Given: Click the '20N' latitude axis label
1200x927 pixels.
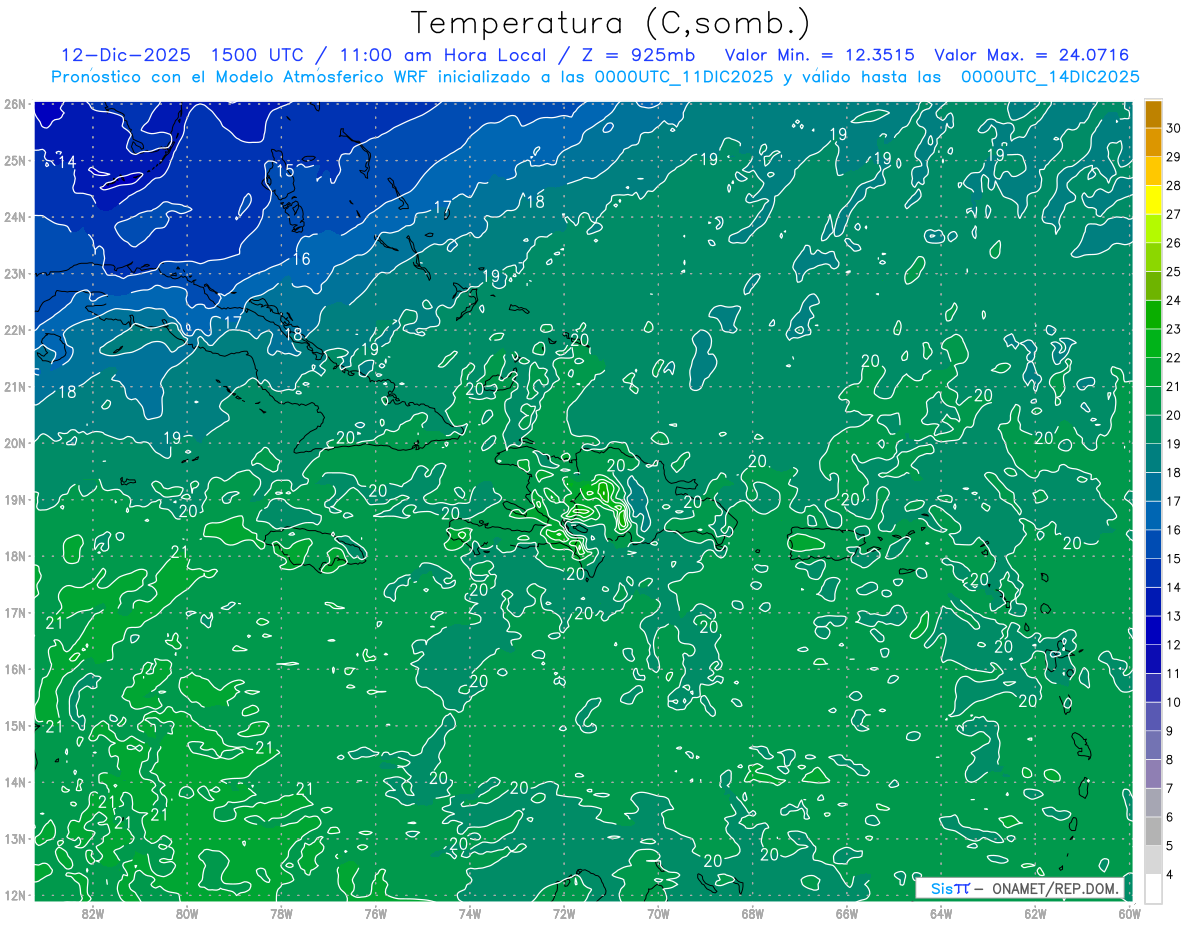Looking at the screenshot, I should [x=14, y=443].
